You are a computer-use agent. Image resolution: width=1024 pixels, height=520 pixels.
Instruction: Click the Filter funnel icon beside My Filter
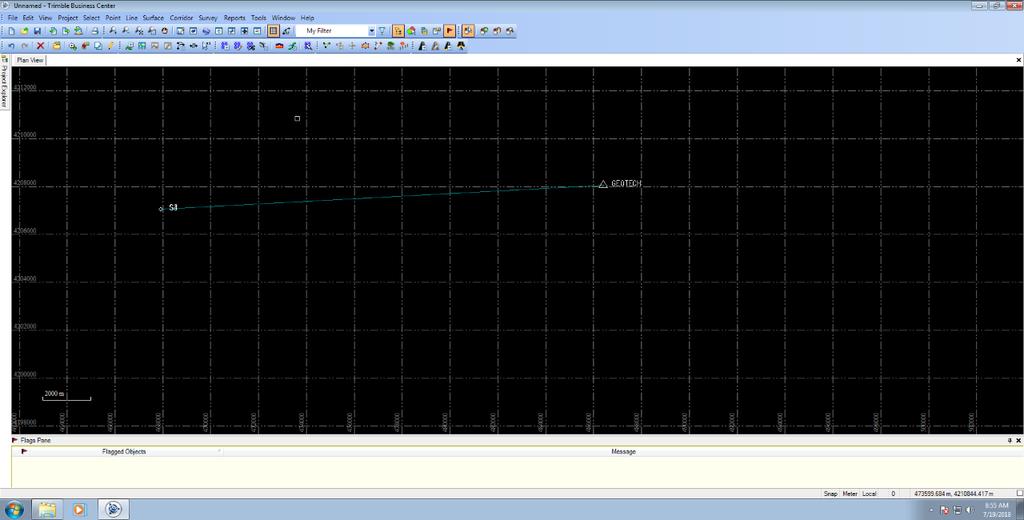pos(382,31)
